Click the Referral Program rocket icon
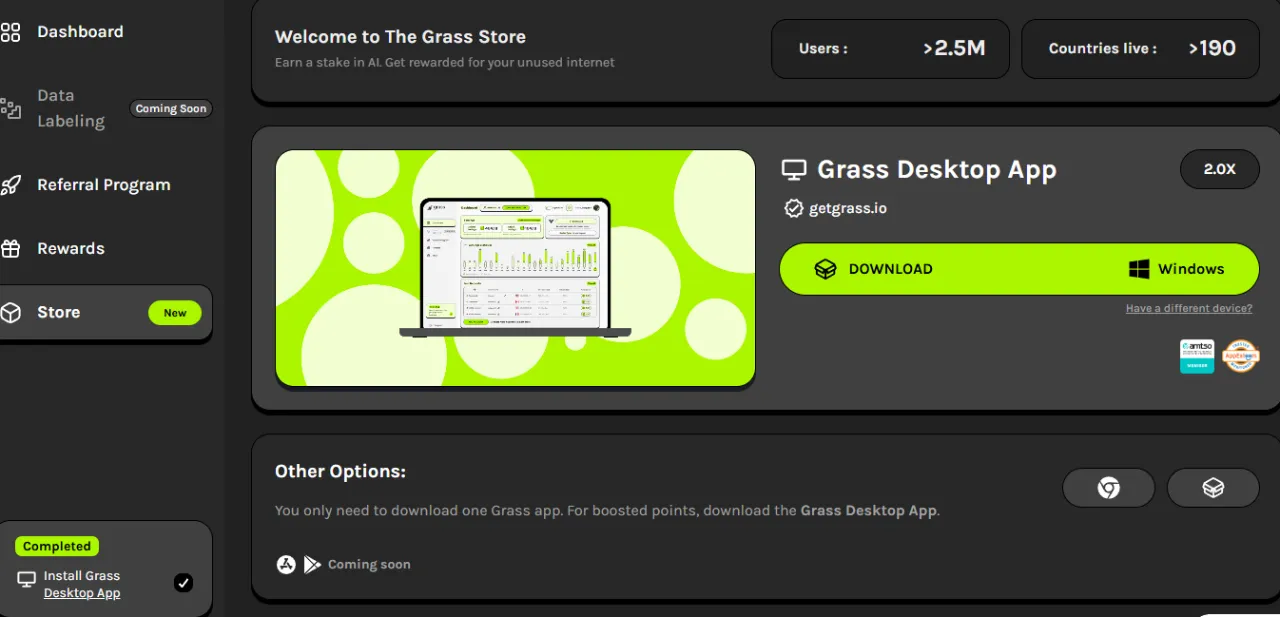The width and height of the screenshot is (1280, 617). [x=10, y=185]
